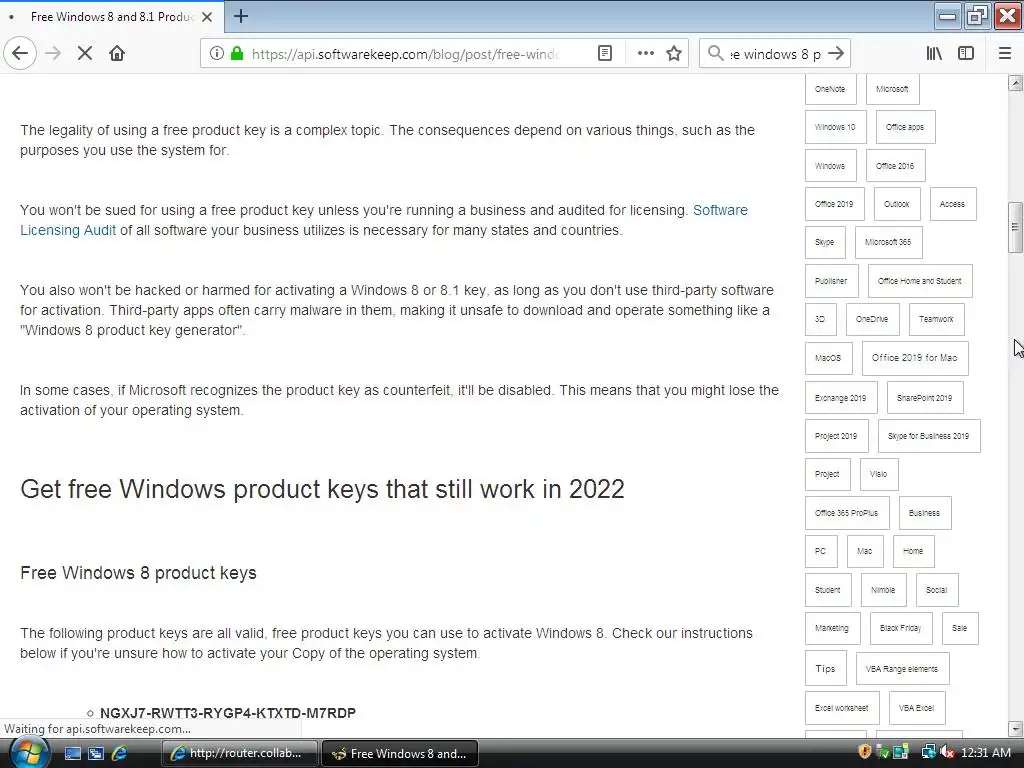Click the network tray icon
Screen dimensions: 1024x768
[928, 752]
